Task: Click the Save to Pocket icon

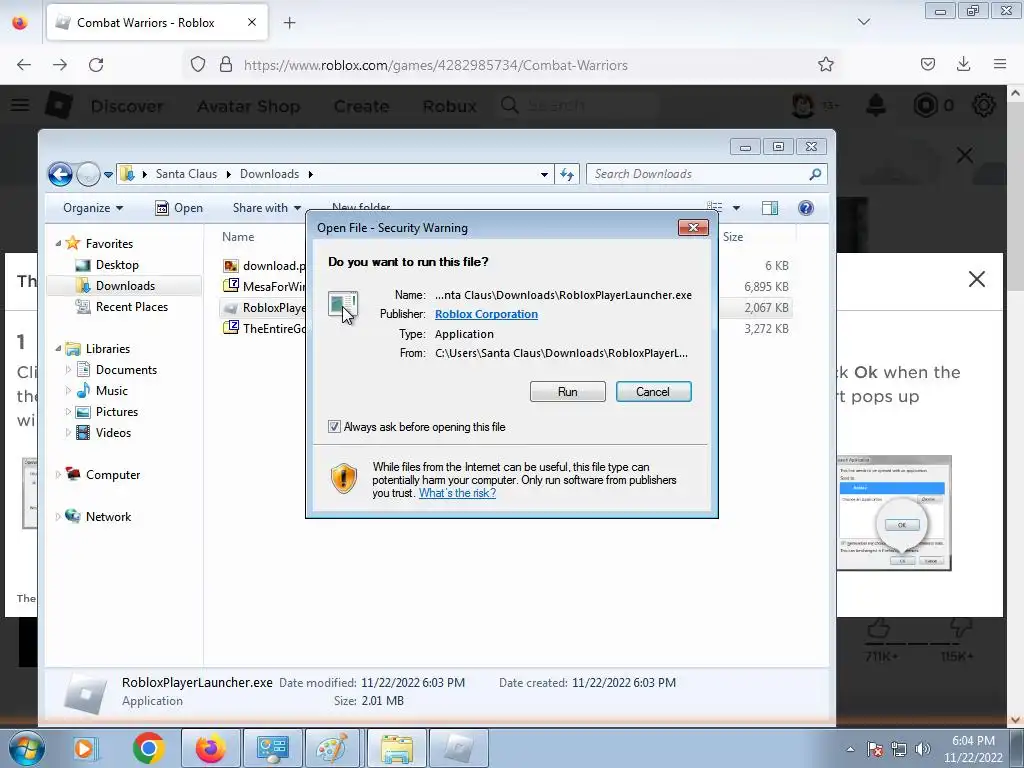Action: [928, 64]
